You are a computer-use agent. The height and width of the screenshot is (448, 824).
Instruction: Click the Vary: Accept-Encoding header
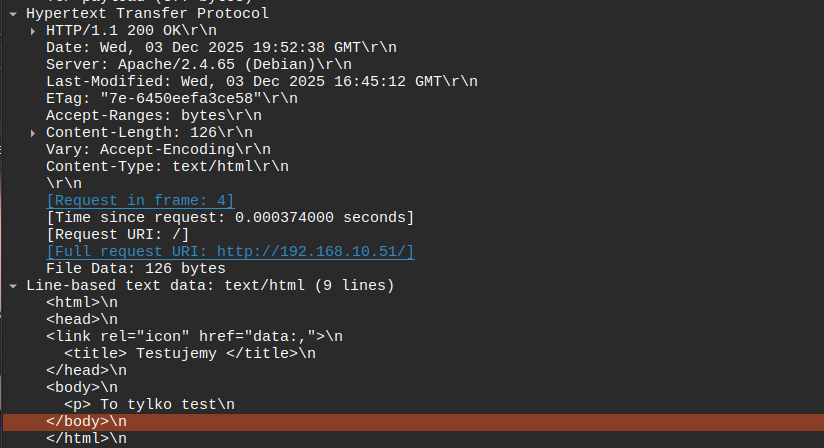pyautogui.click(x=158, y=149)
